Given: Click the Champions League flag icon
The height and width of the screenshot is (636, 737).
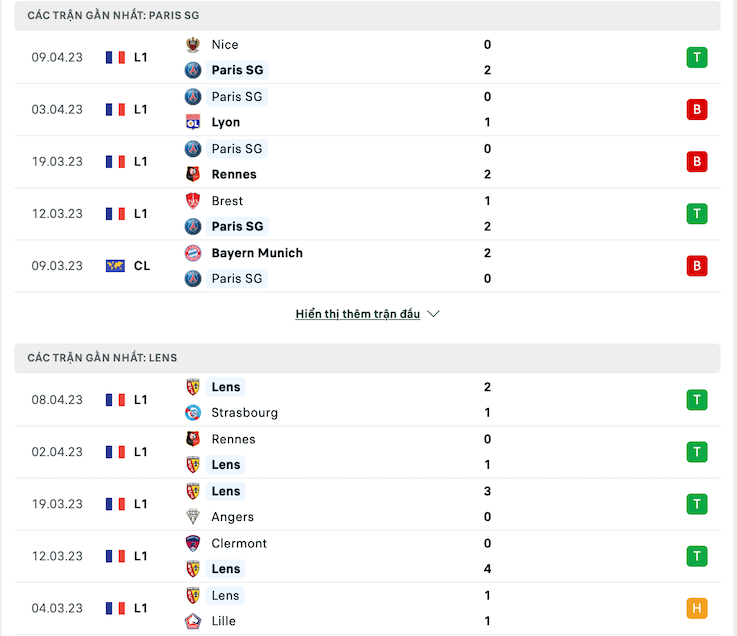Looking at the screenshot, I should 115,266.
